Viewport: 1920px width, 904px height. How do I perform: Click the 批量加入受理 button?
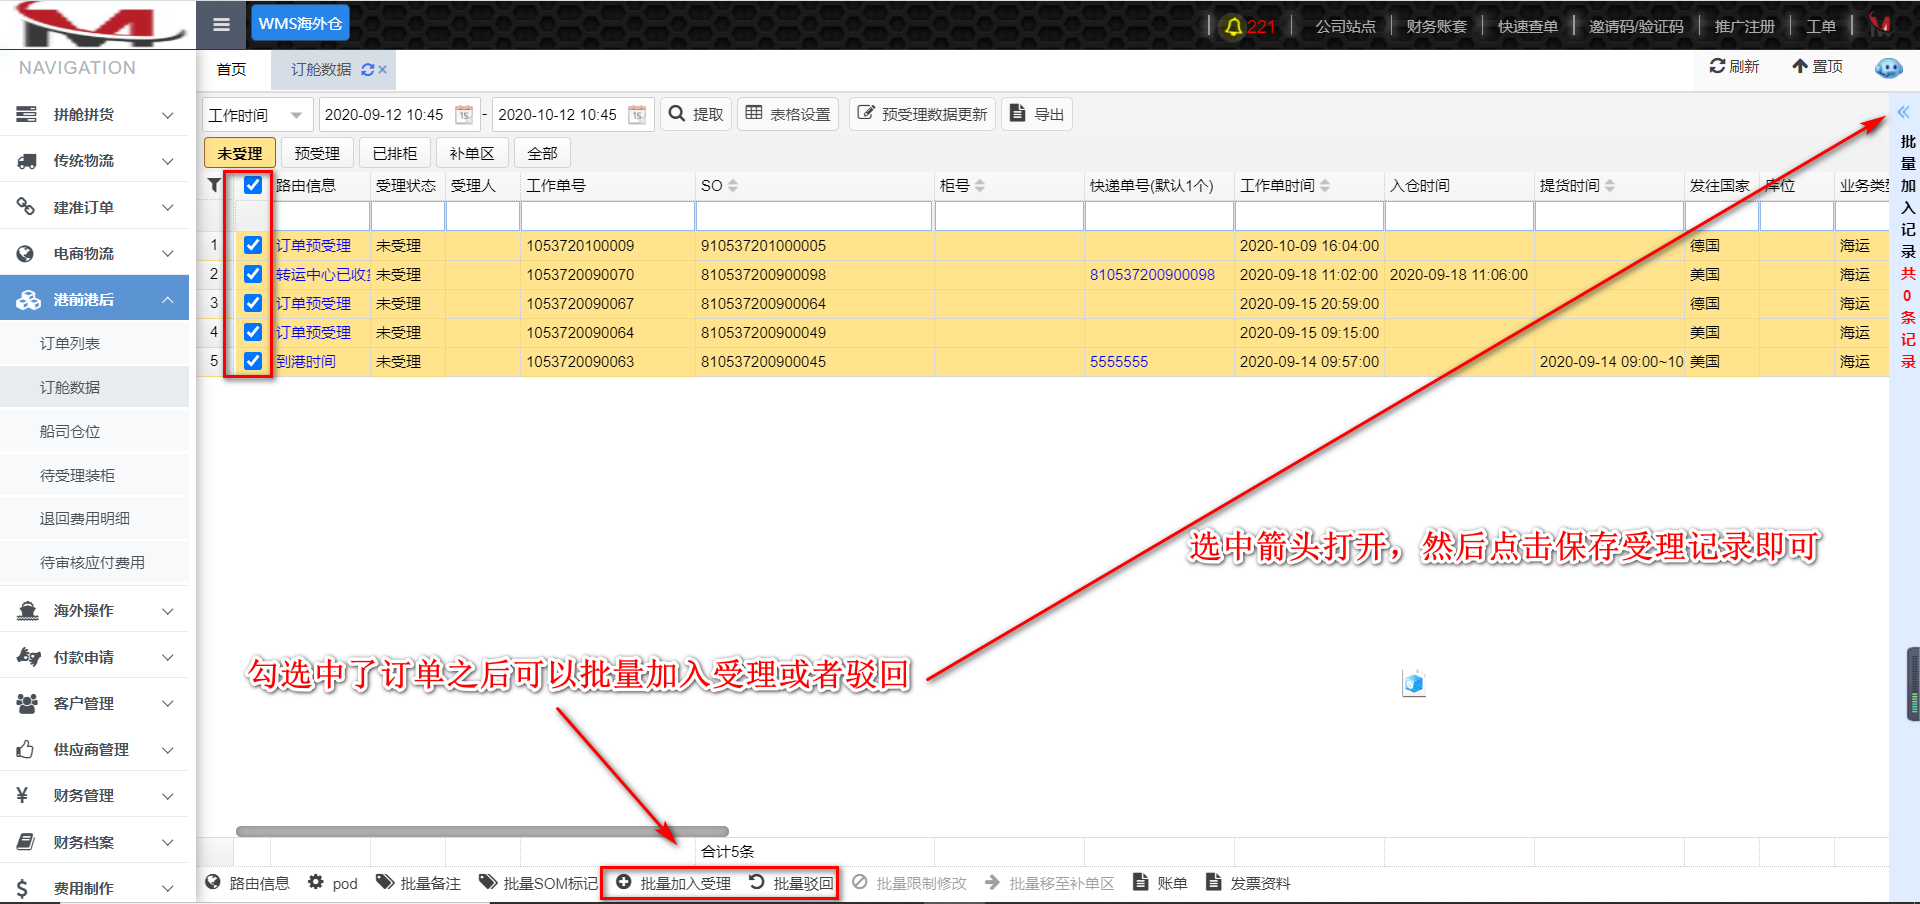pyautogui.click(x=675, y=883)
